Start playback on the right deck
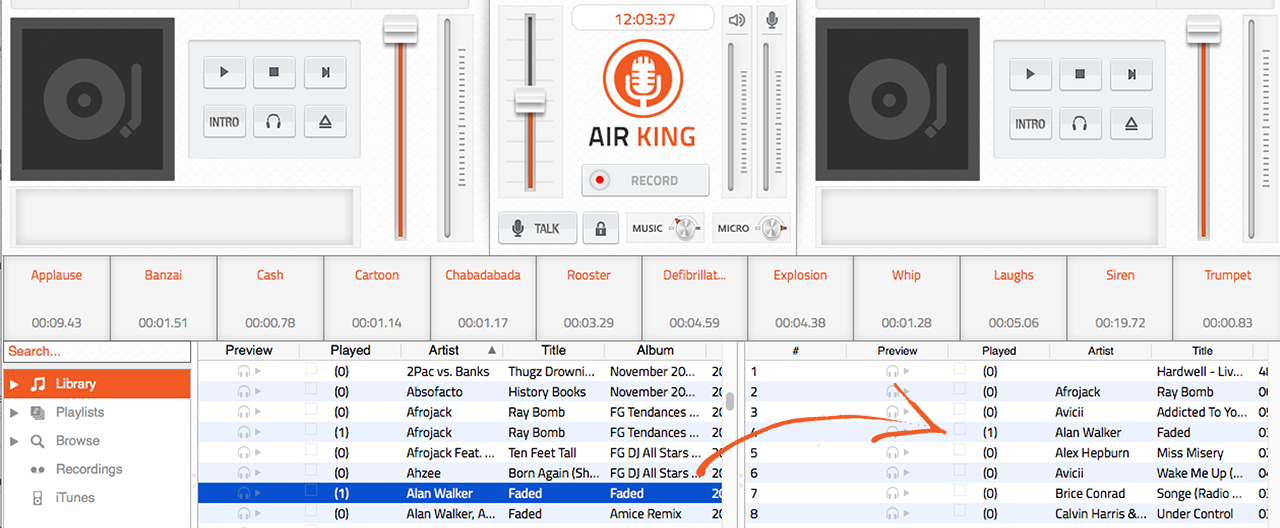The width and height of the screenshot is (1280, 528). [x=1030, y=73]
